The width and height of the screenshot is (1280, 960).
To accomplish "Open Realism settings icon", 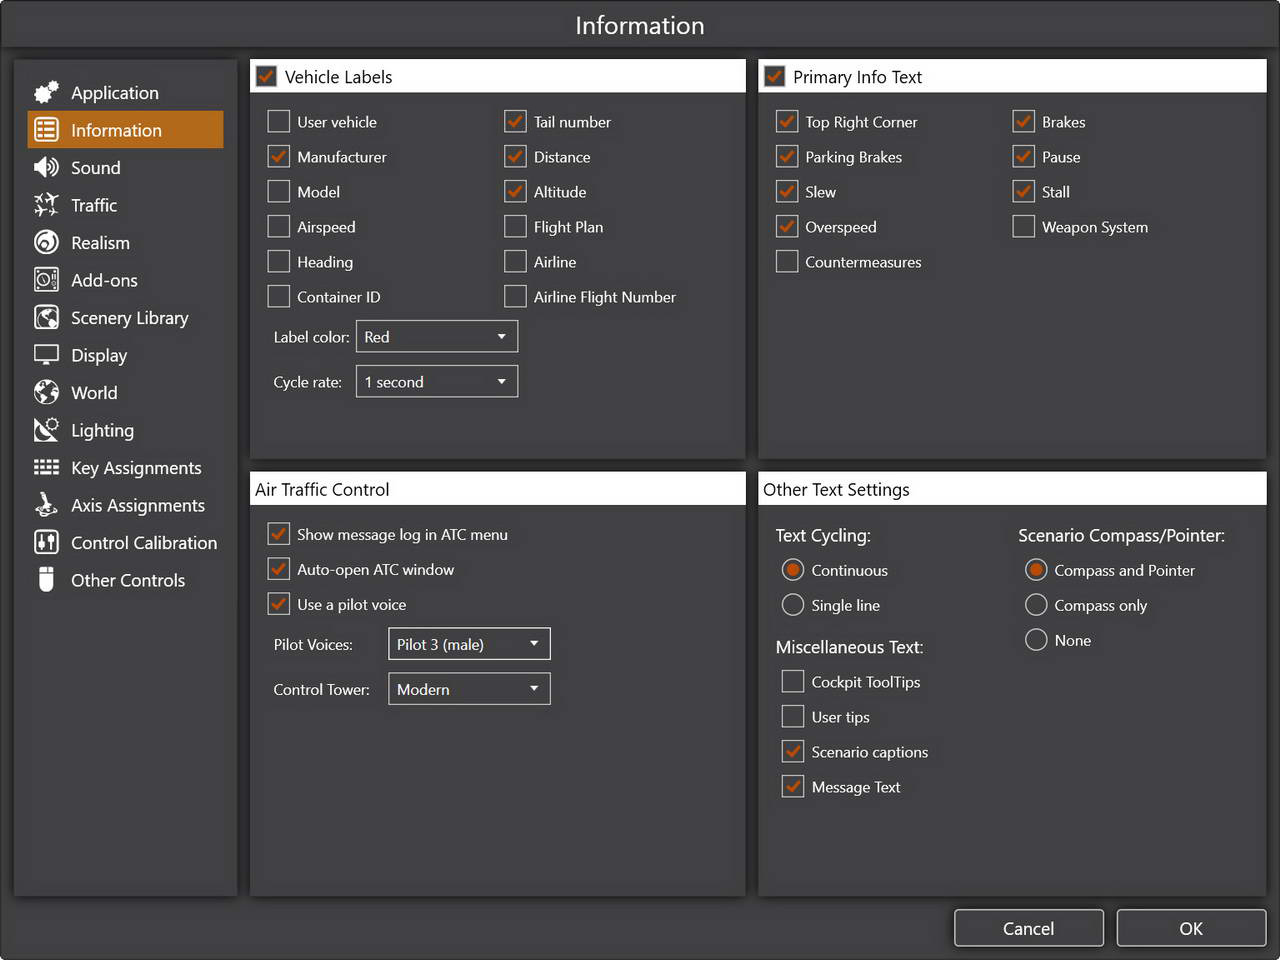I will pos(46,243).
